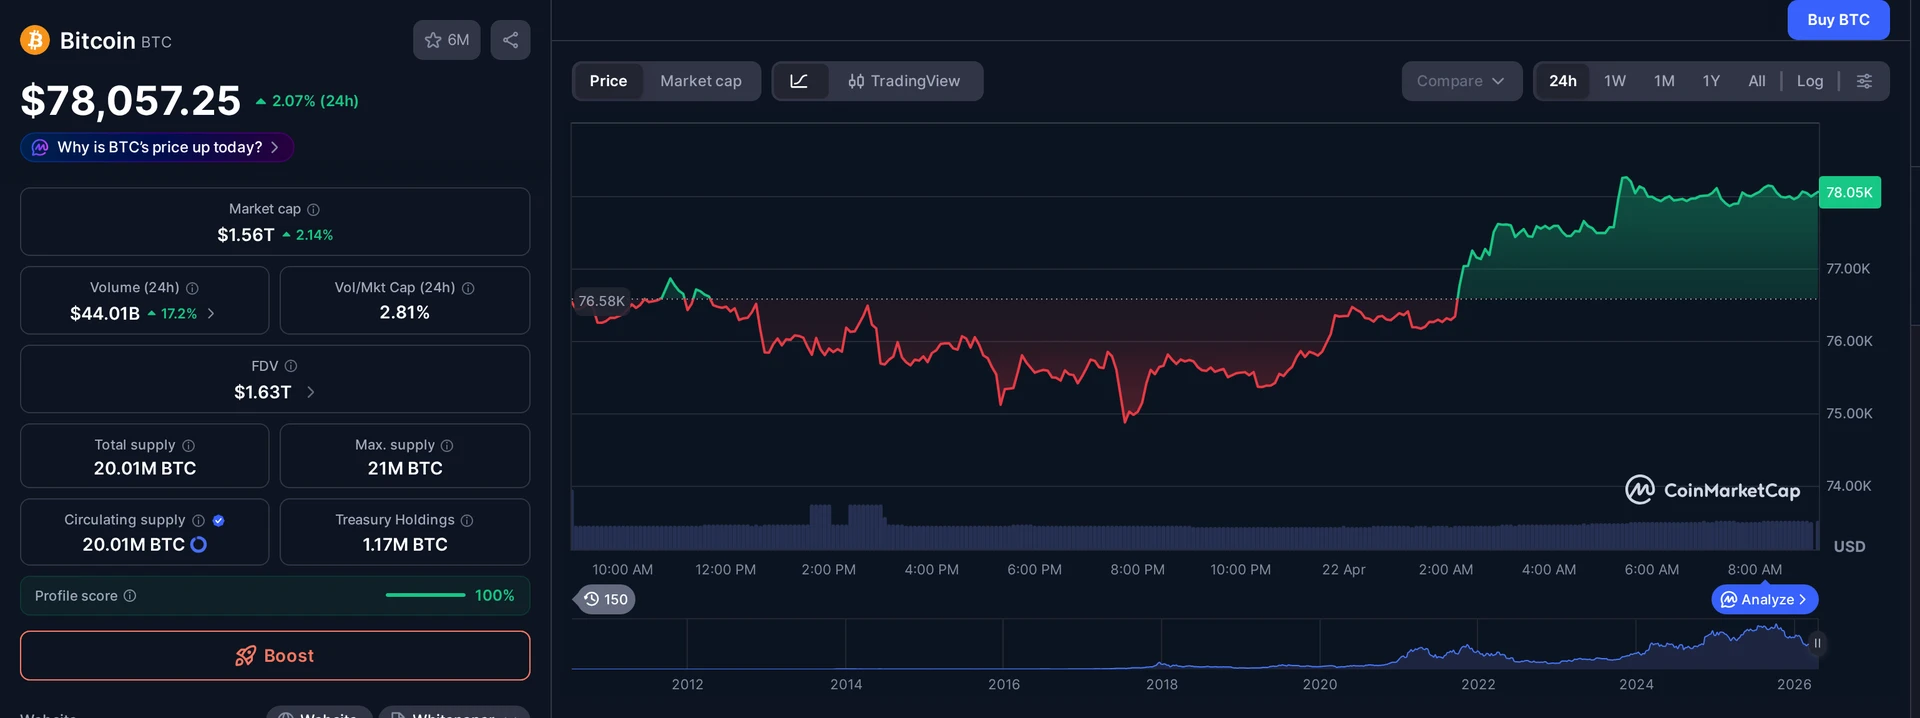This screenshot has width=1920, height=718.
Task: Click Vol/Mkt Cap (24h) info icon
Action: click(468, 288)
